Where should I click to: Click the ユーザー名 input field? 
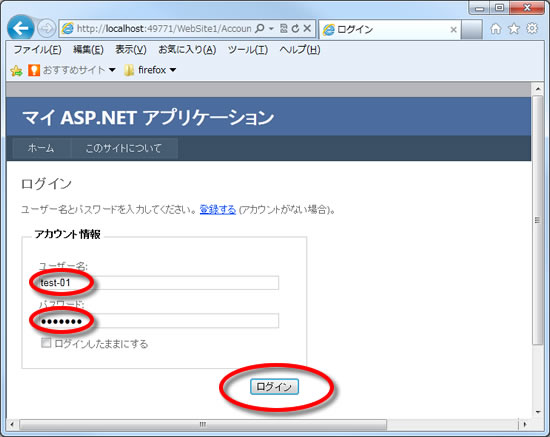[159, 283]
